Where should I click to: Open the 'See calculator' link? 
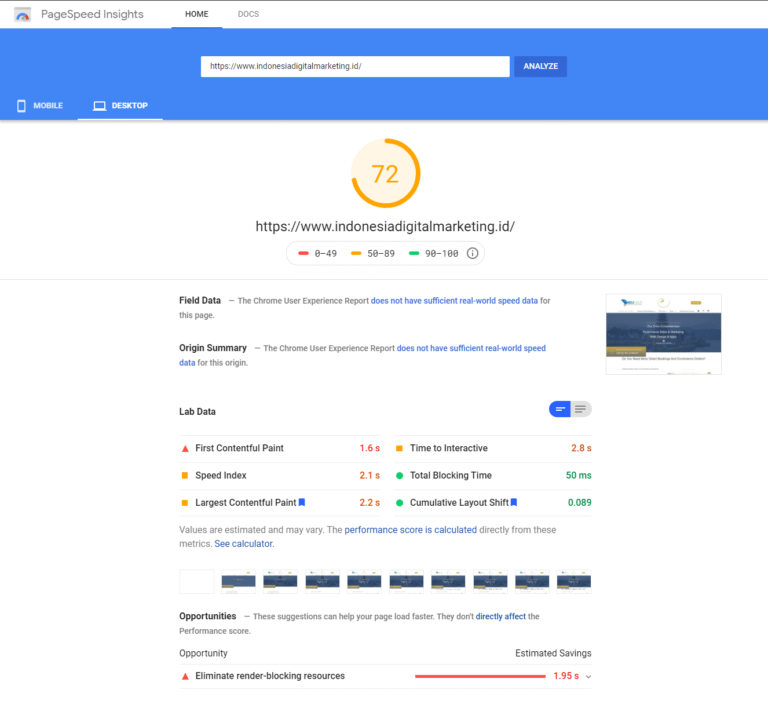[x=244, y=543]
